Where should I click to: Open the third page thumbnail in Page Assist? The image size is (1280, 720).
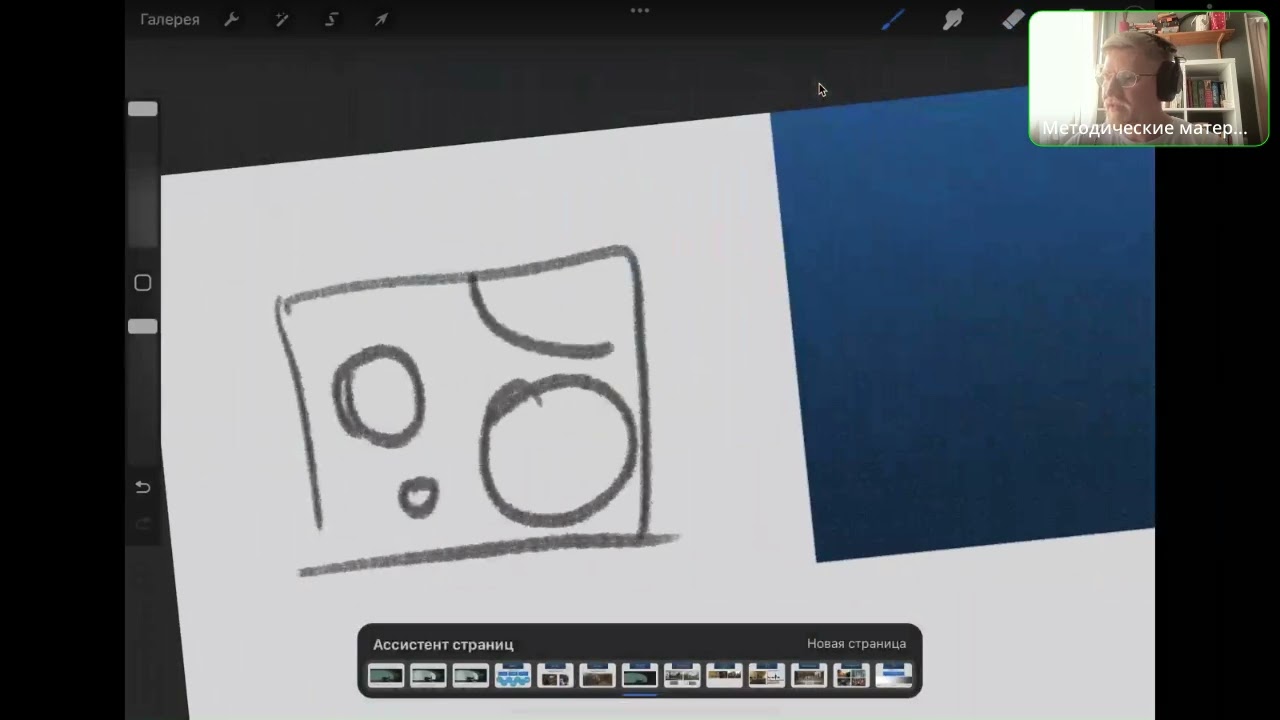470,676
